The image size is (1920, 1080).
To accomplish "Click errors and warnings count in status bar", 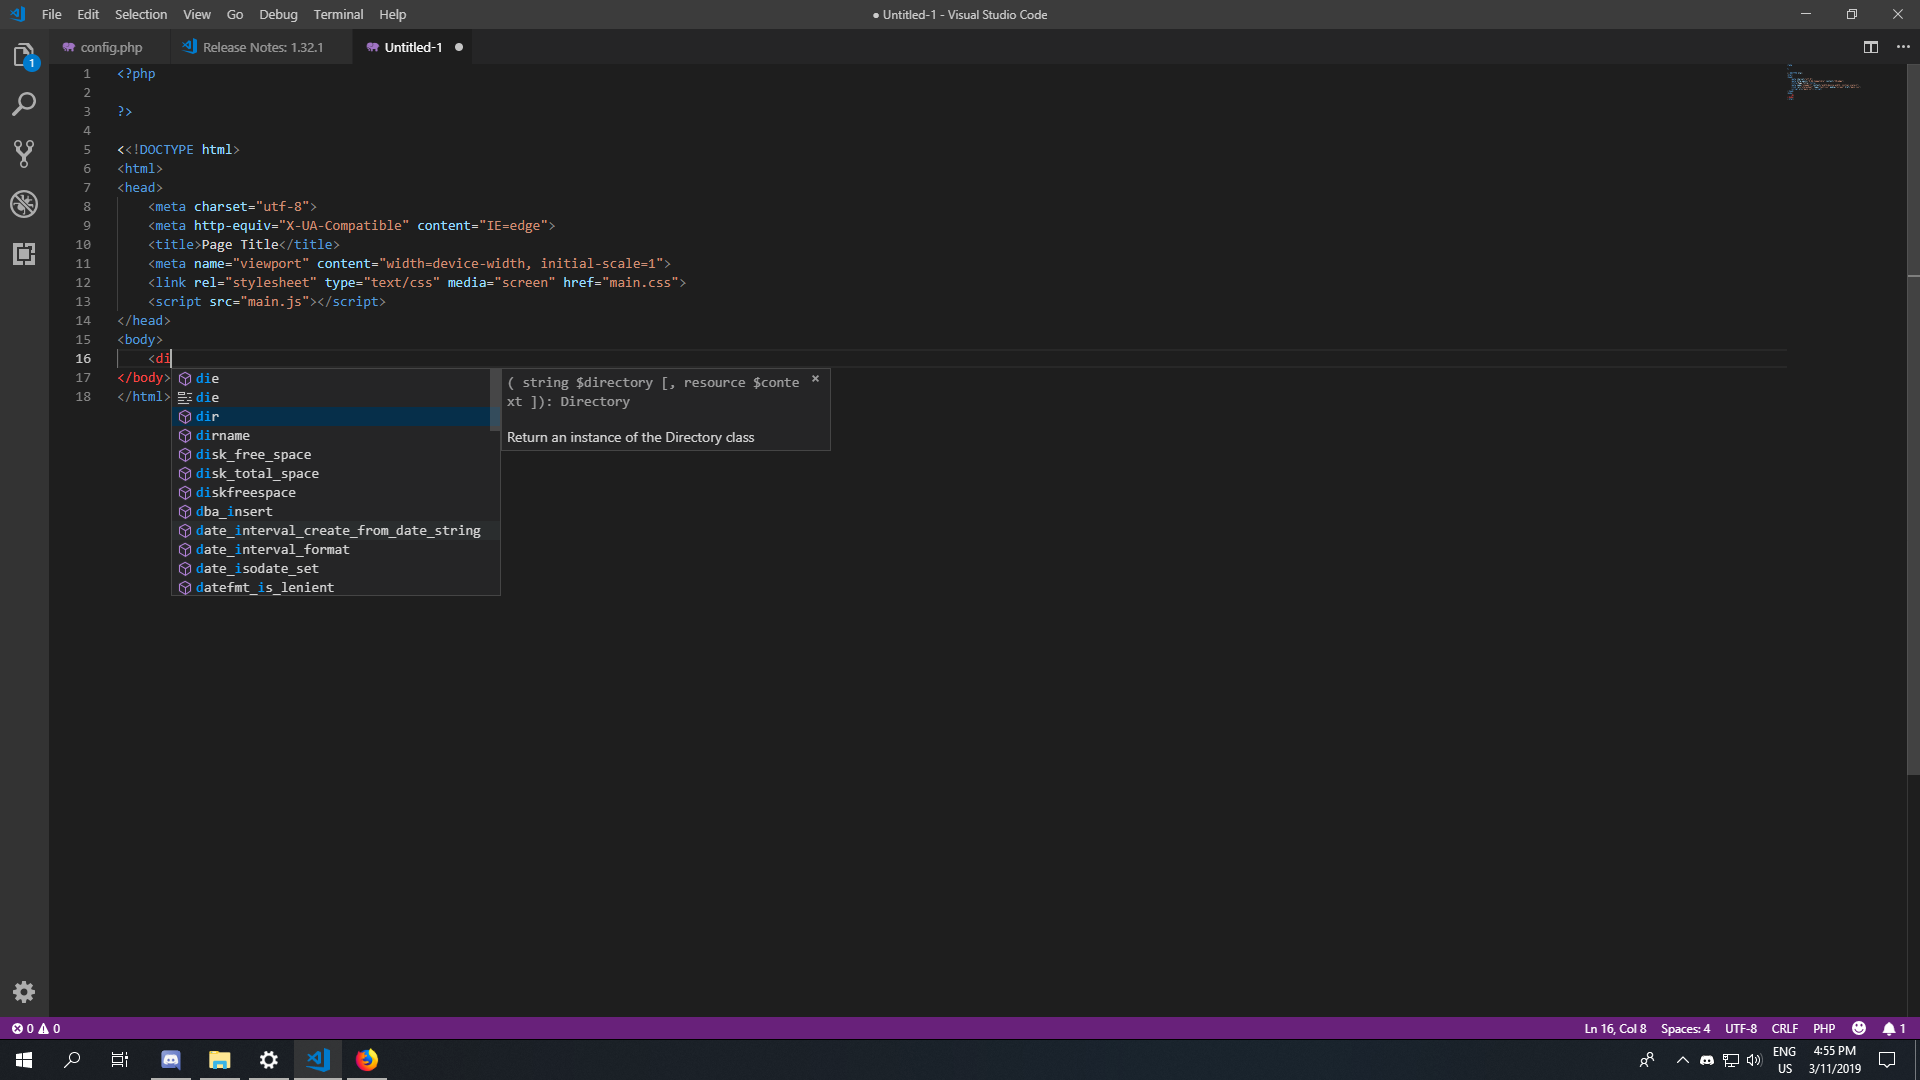I will (x=36, y=1028).
